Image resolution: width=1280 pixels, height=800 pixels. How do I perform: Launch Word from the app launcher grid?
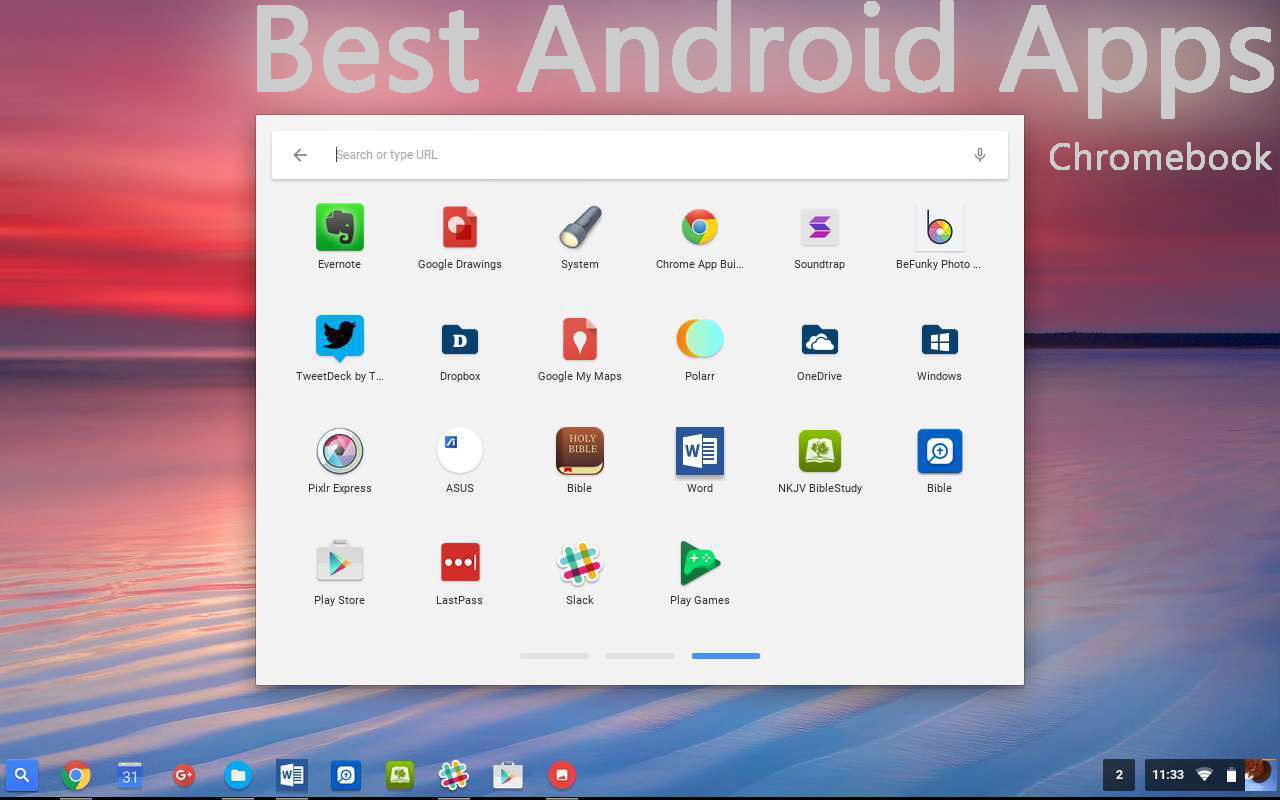click(700, 451)
